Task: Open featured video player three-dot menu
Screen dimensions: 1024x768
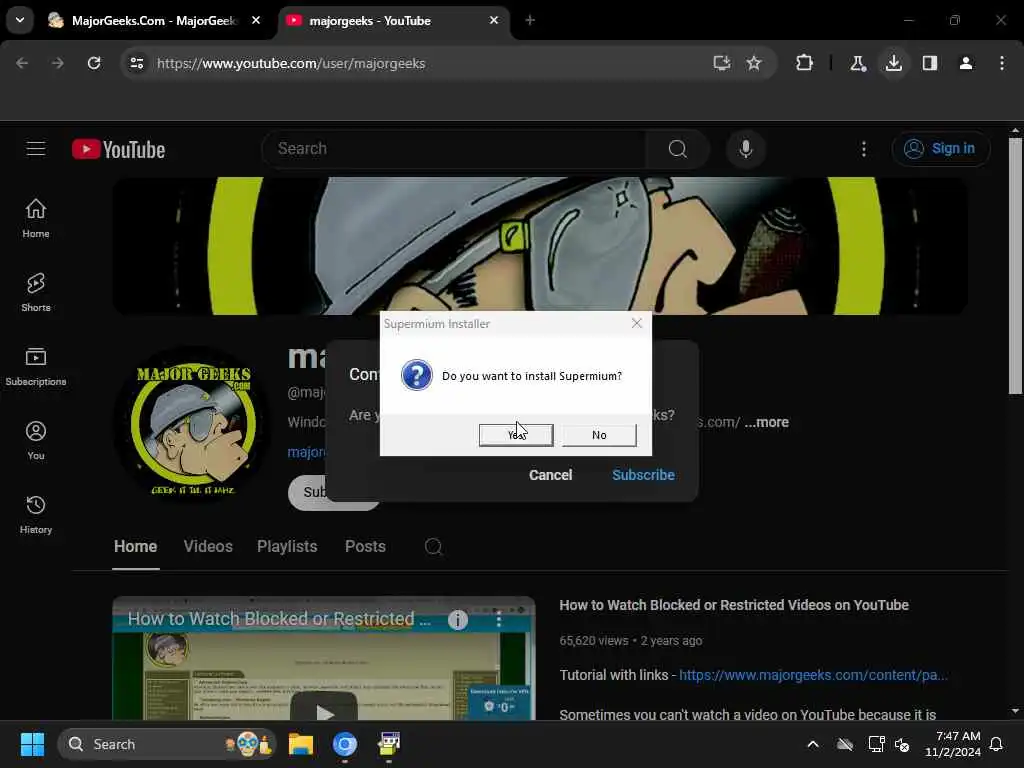Action: click(x=499, y=619)
